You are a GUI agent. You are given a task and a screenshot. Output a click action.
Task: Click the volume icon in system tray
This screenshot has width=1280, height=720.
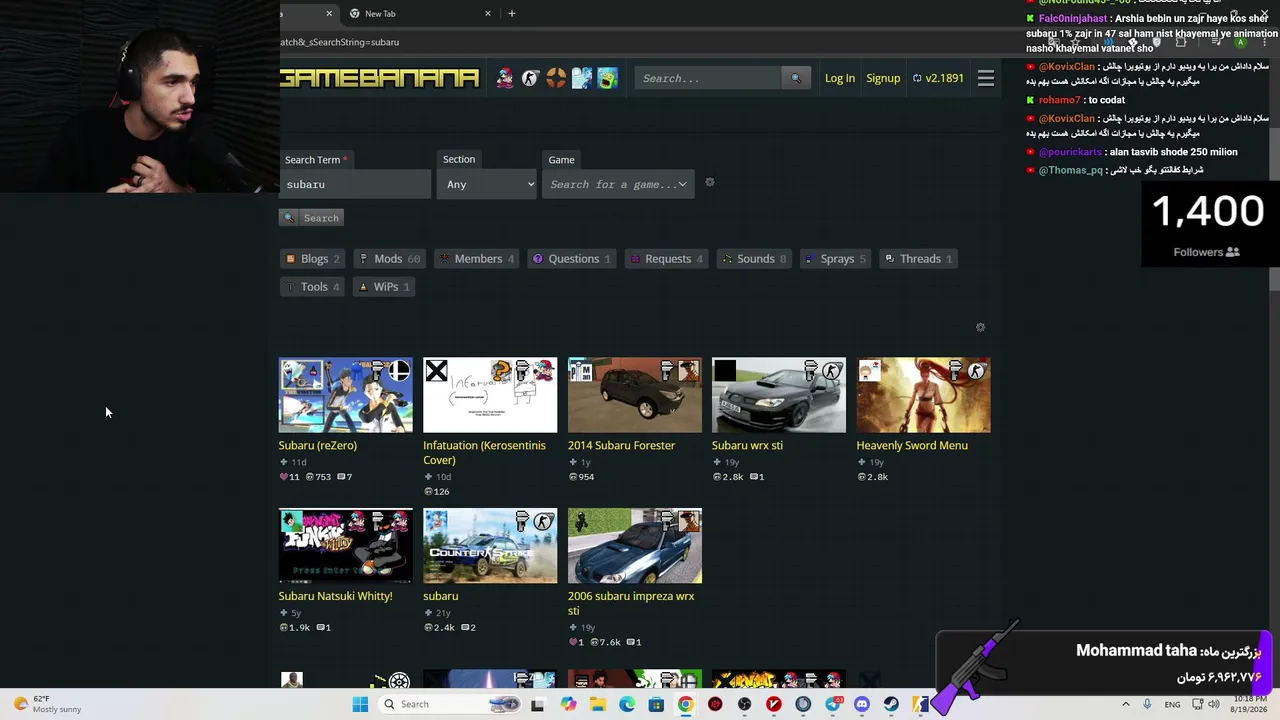1214,704
